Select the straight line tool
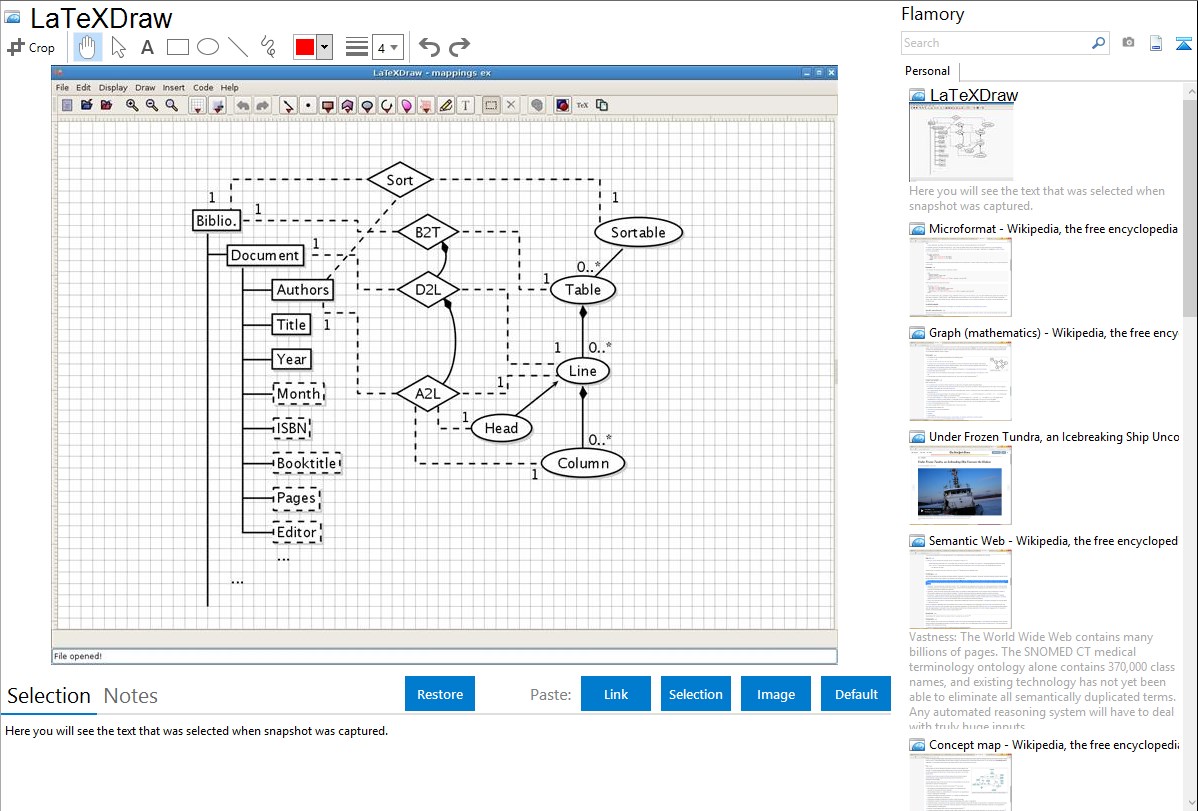Screen dimensions: 1198x811 [237, 47]
